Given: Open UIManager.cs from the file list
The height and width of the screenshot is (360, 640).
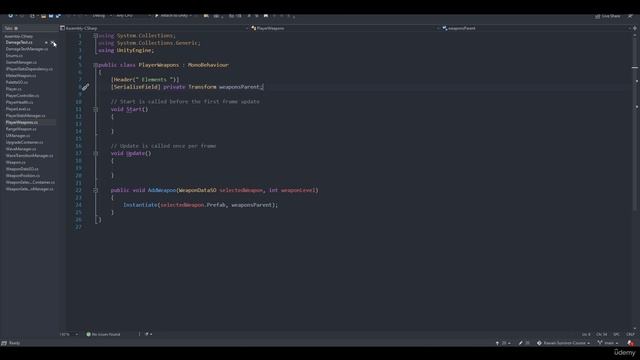Looking at the screenshot, I should pos(18,136).
